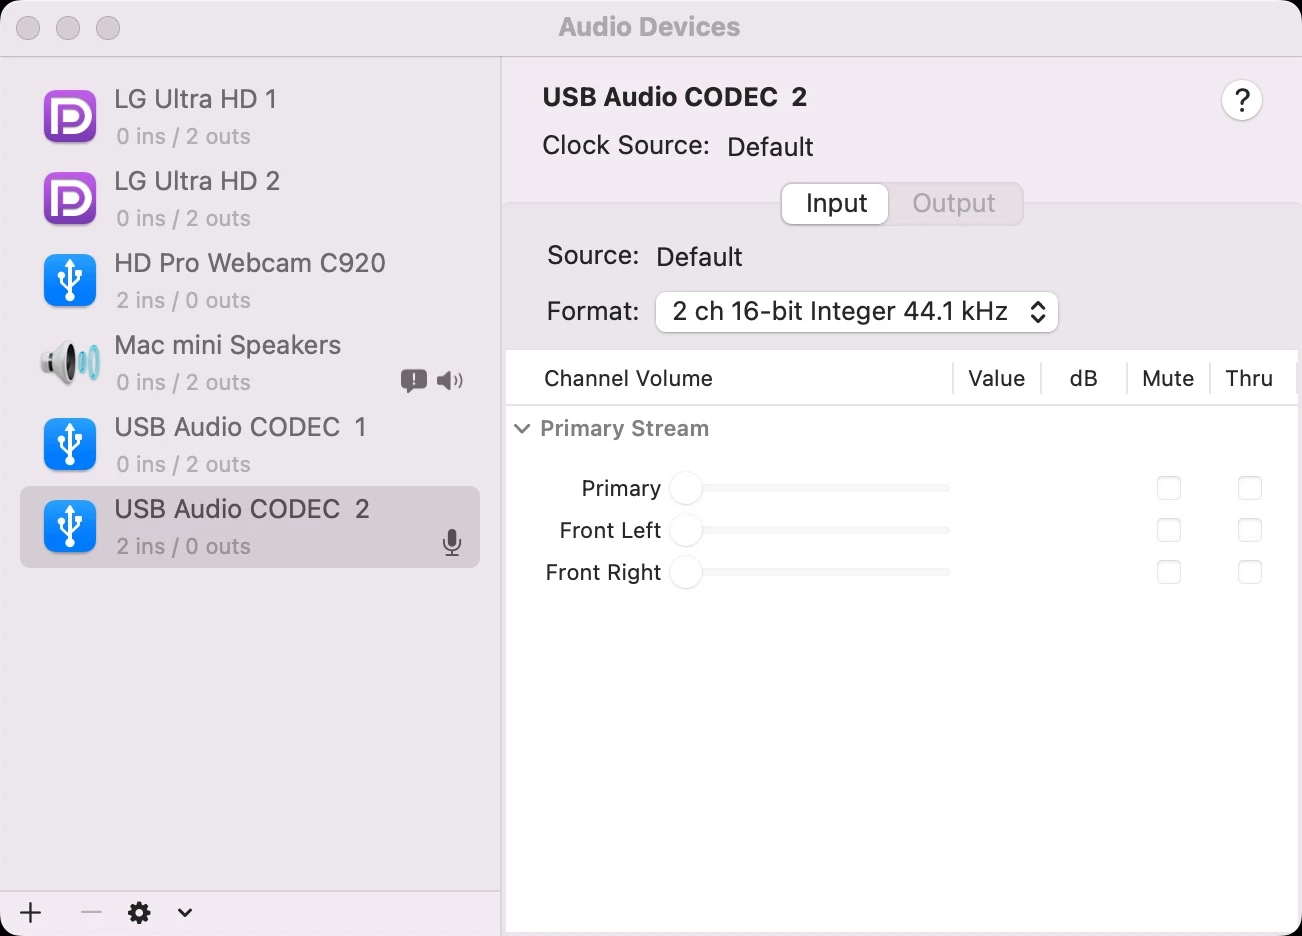1302x936 pixels.
Task: Click the Channel Volume column header
Action: tap(628, 379)
